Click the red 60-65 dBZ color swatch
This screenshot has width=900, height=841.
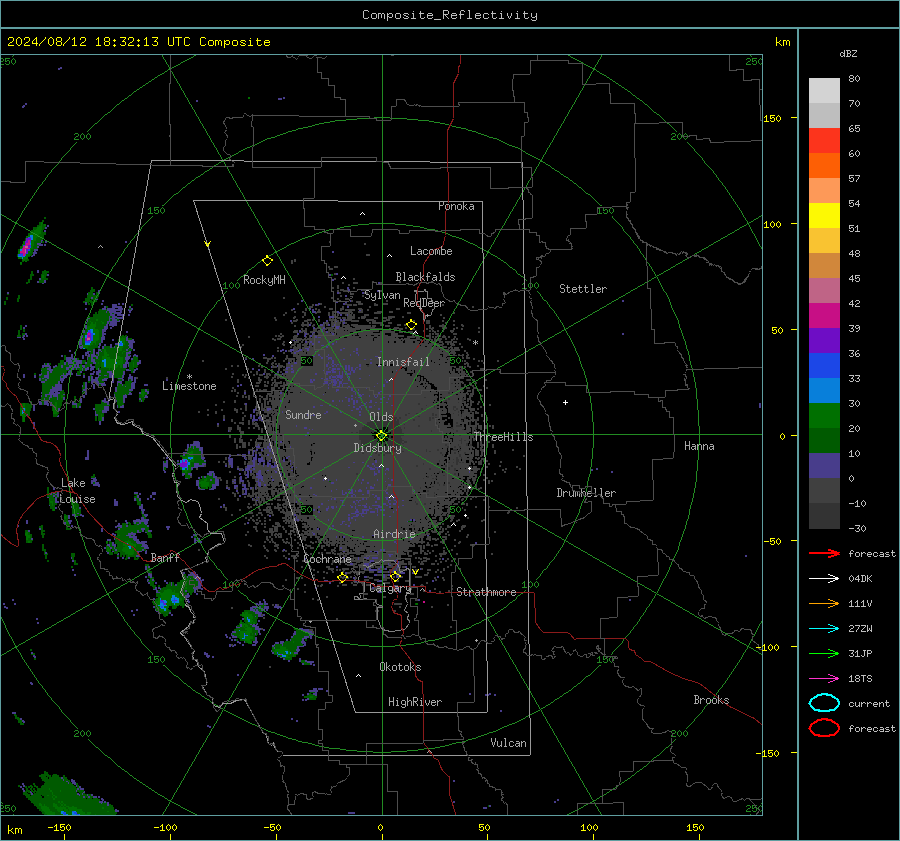(x=824, y=141)
